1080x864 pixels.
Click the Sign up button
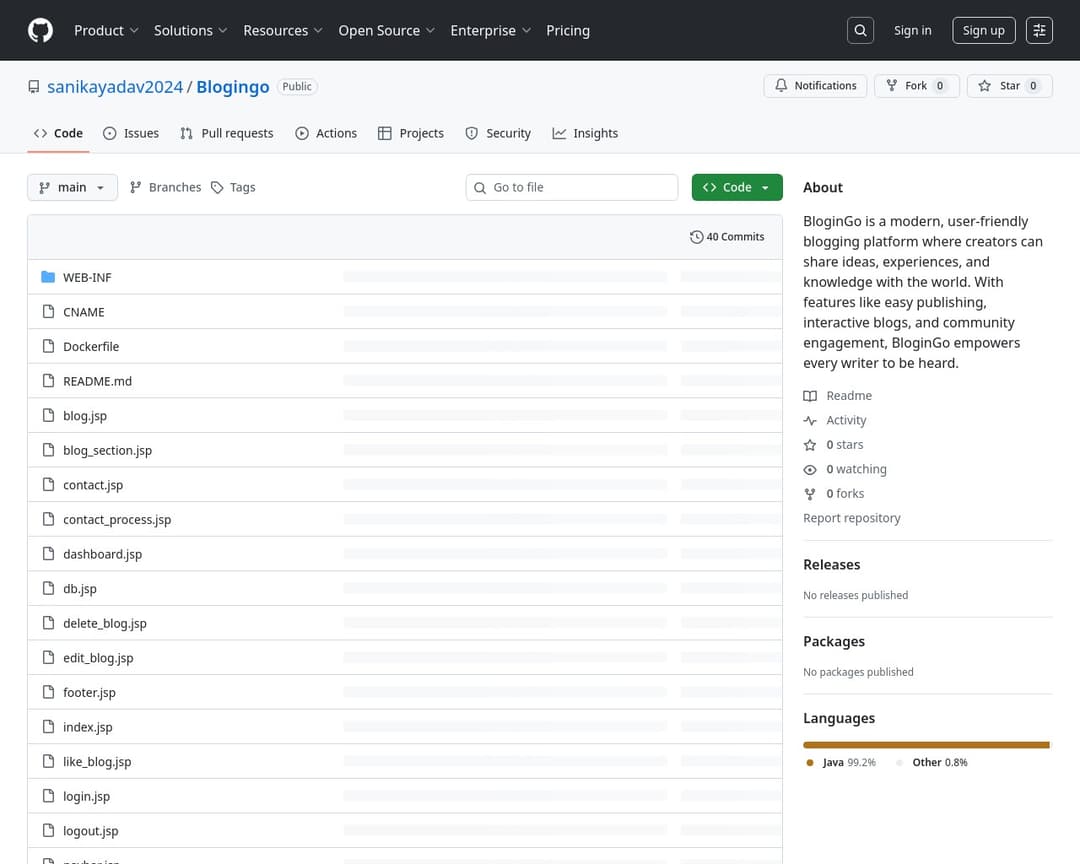click(983, 30)
